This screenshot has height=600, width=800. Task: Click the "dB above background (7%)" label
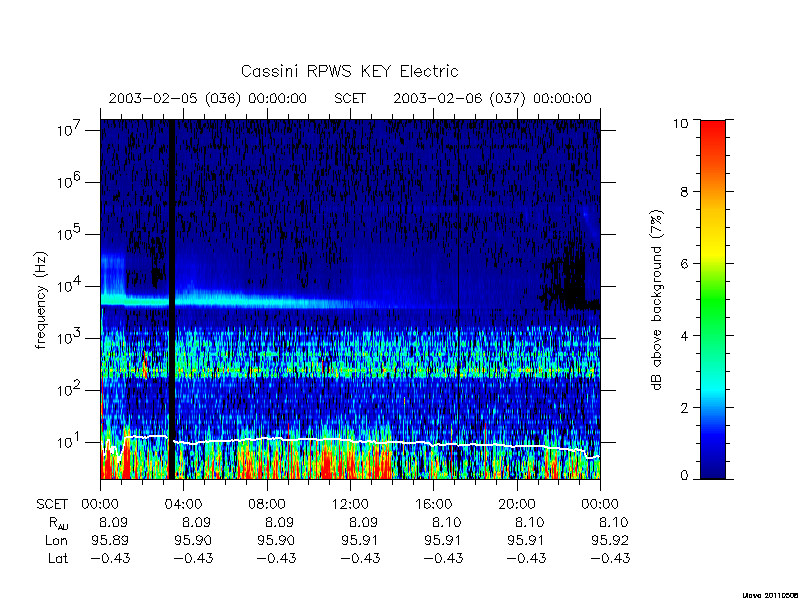pos(658,301)
